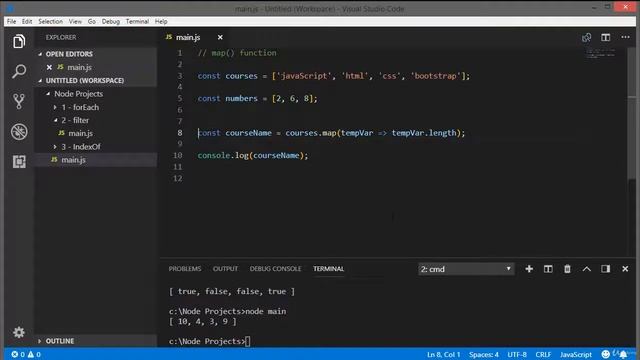Switch to the Problems panel tab

click(185, 269)
